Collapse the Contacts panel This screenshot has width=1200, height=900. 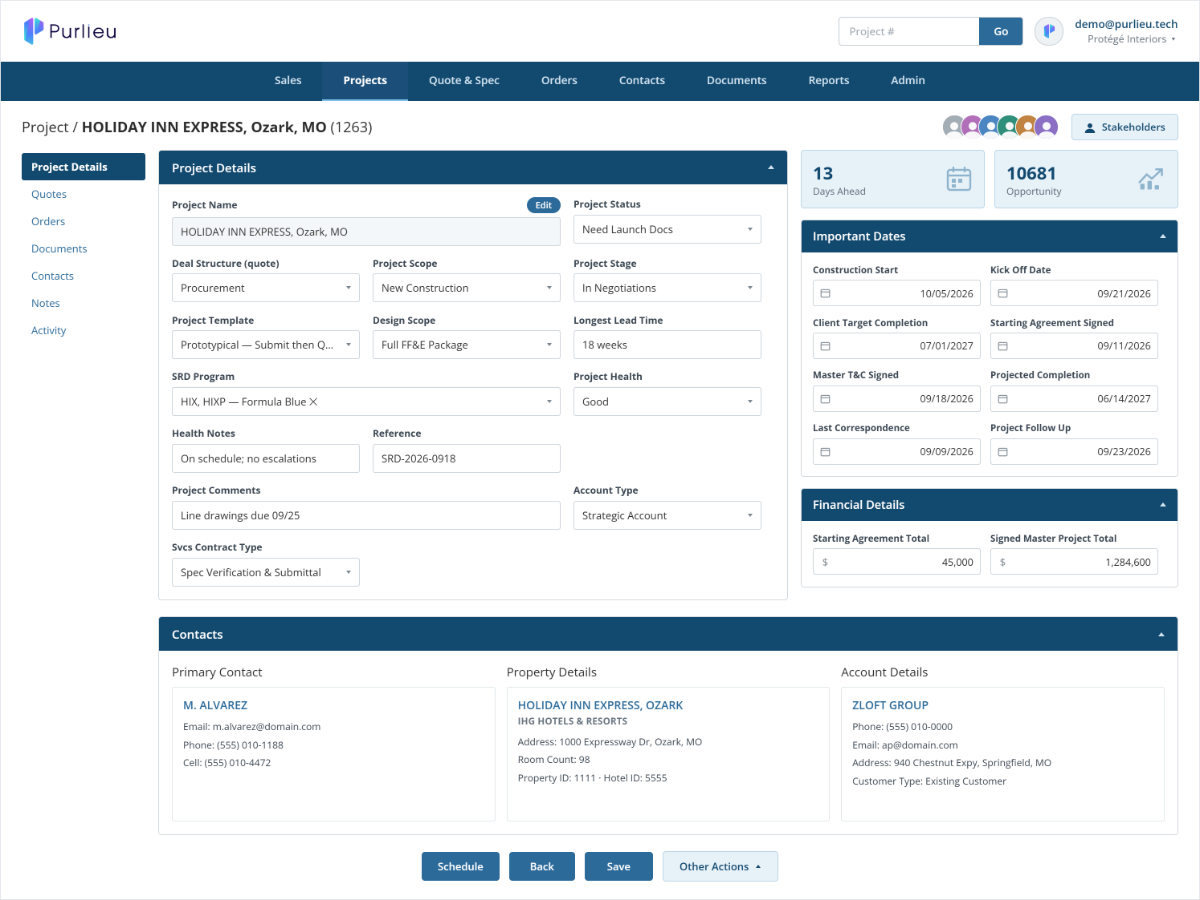1162,634
